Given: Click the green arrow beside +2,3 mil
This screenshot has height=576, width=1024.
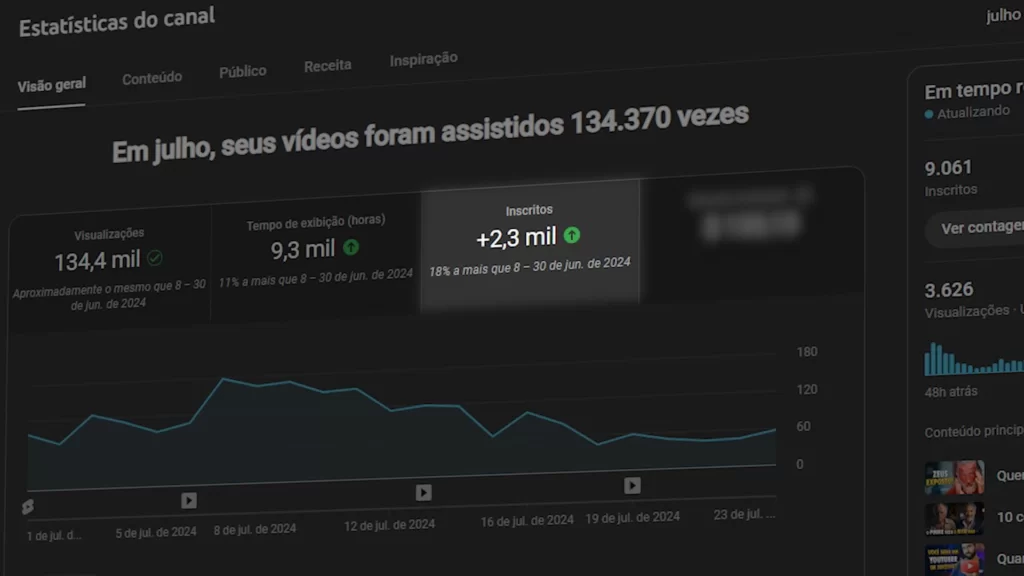Looking at the screenshot, I should [571, 235].
